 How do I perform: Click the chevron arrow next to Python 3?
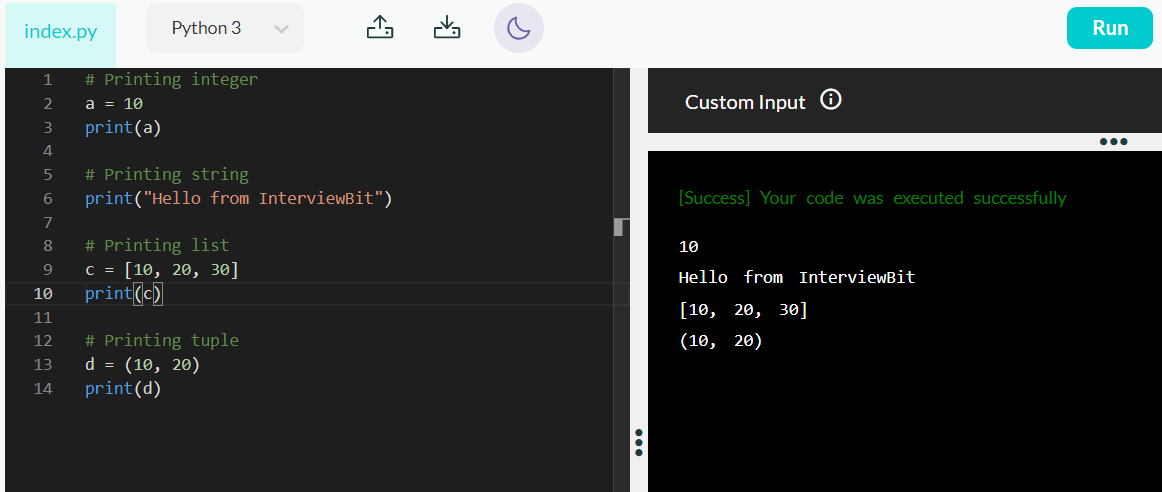282,29
